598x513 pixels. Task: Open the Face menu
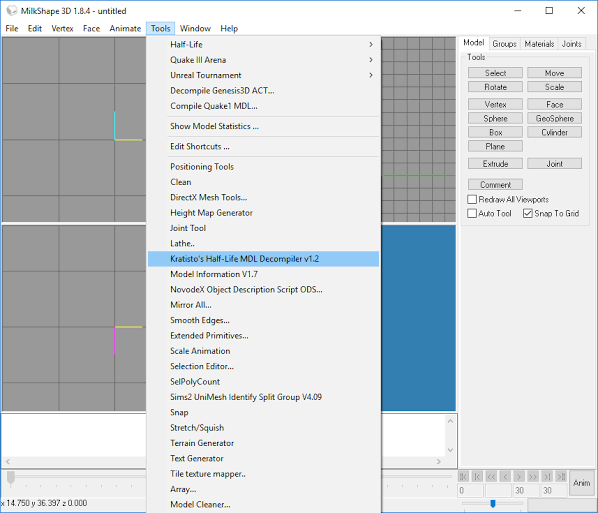tap(92, 29)
